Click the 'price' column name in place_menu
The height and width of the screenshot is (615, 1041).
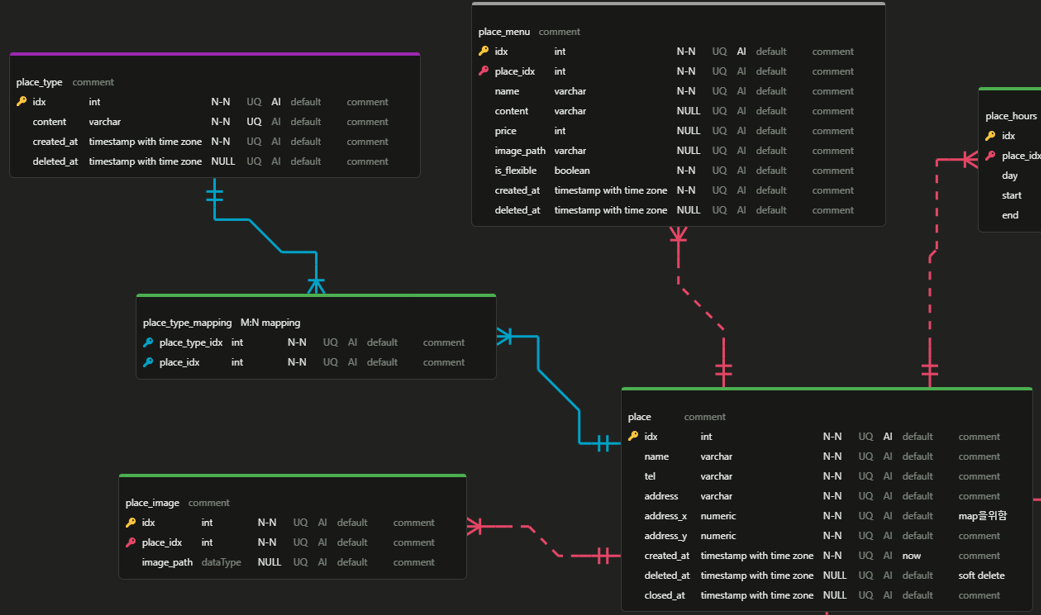coord(505,131)
